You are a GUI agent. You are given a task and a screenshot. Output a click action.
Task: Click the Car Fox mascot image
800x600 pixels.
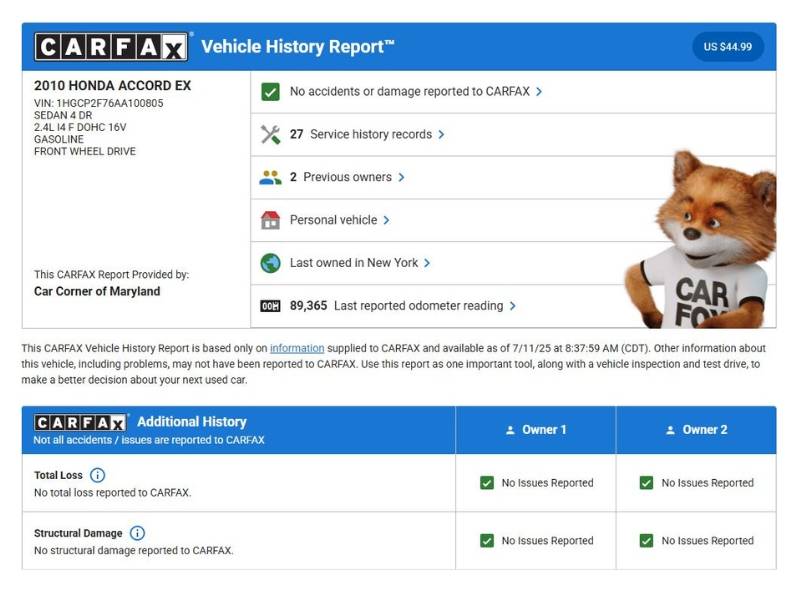pos(702,240)
